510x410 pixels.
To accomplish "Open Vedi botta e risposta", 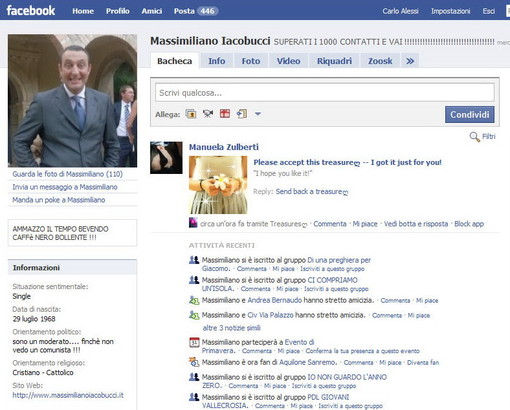I will pyautogui.click(x=416, y=224).
